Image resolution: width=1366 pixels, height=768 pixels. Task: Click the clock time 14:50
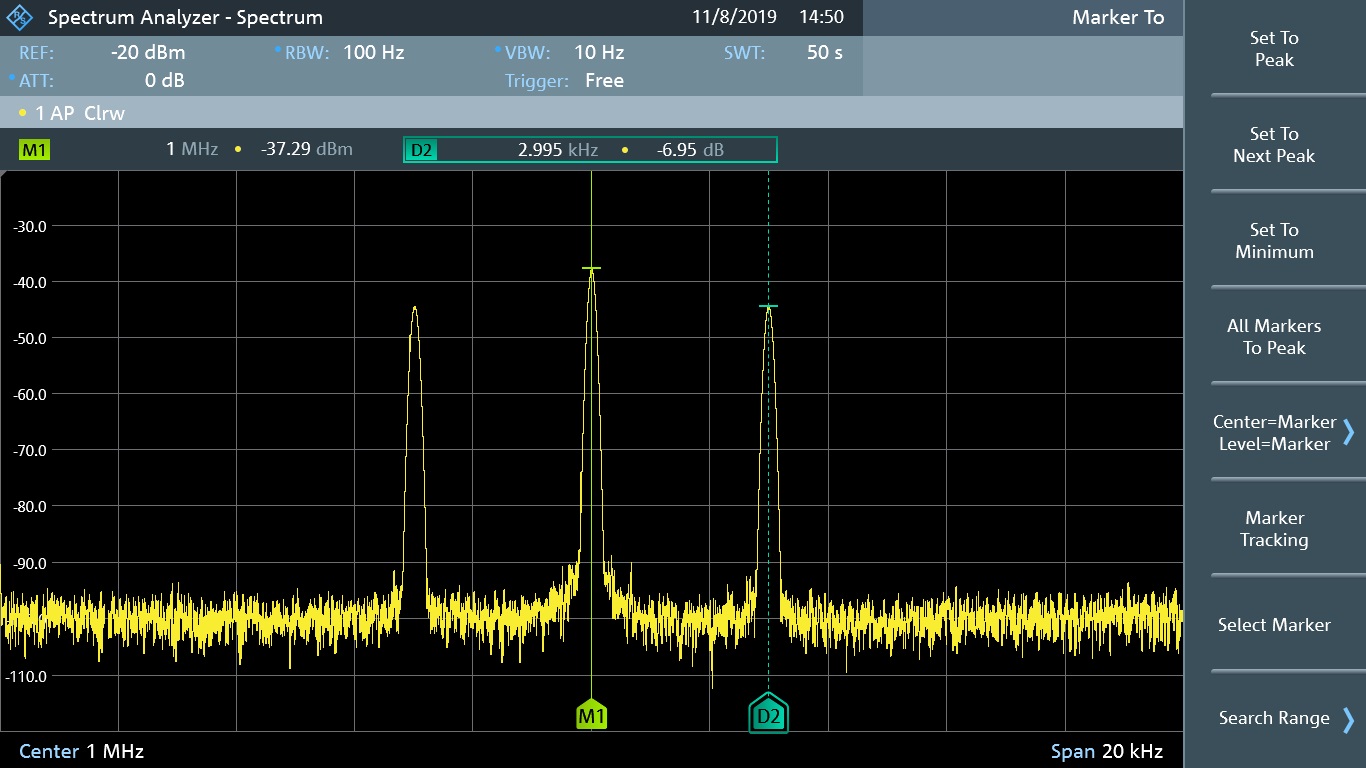tap(821, 17)
